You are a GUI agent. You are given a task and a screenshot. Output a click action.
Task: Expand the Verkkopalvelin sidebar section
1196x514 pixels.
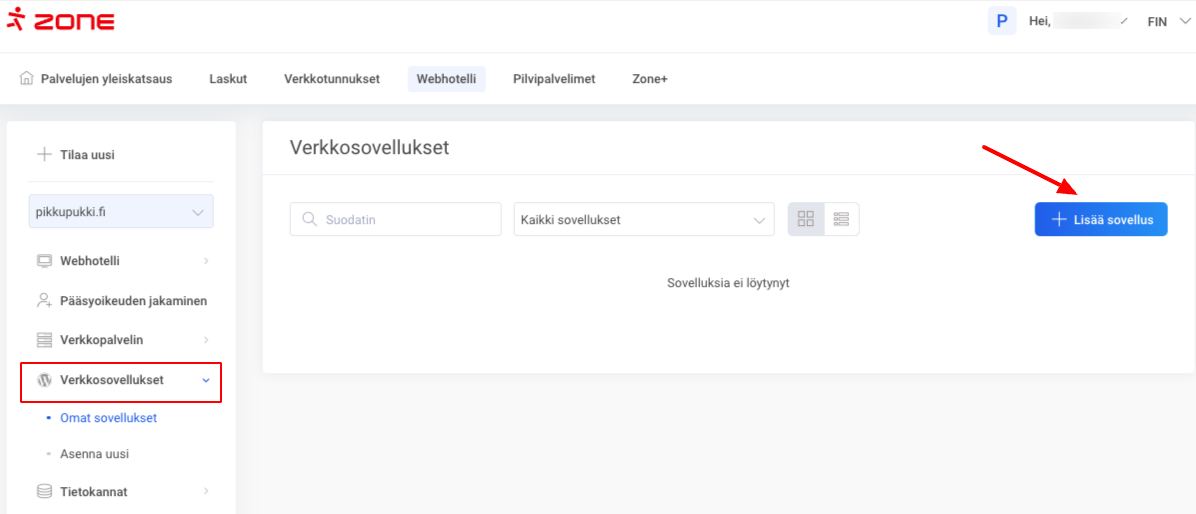(x=121, y=340)
